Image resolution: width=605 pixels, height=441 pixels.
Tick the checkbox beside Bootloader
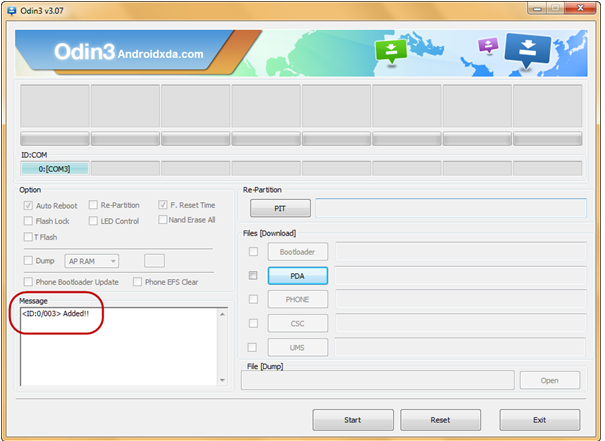pyautogui.click(x=253, y=252)
